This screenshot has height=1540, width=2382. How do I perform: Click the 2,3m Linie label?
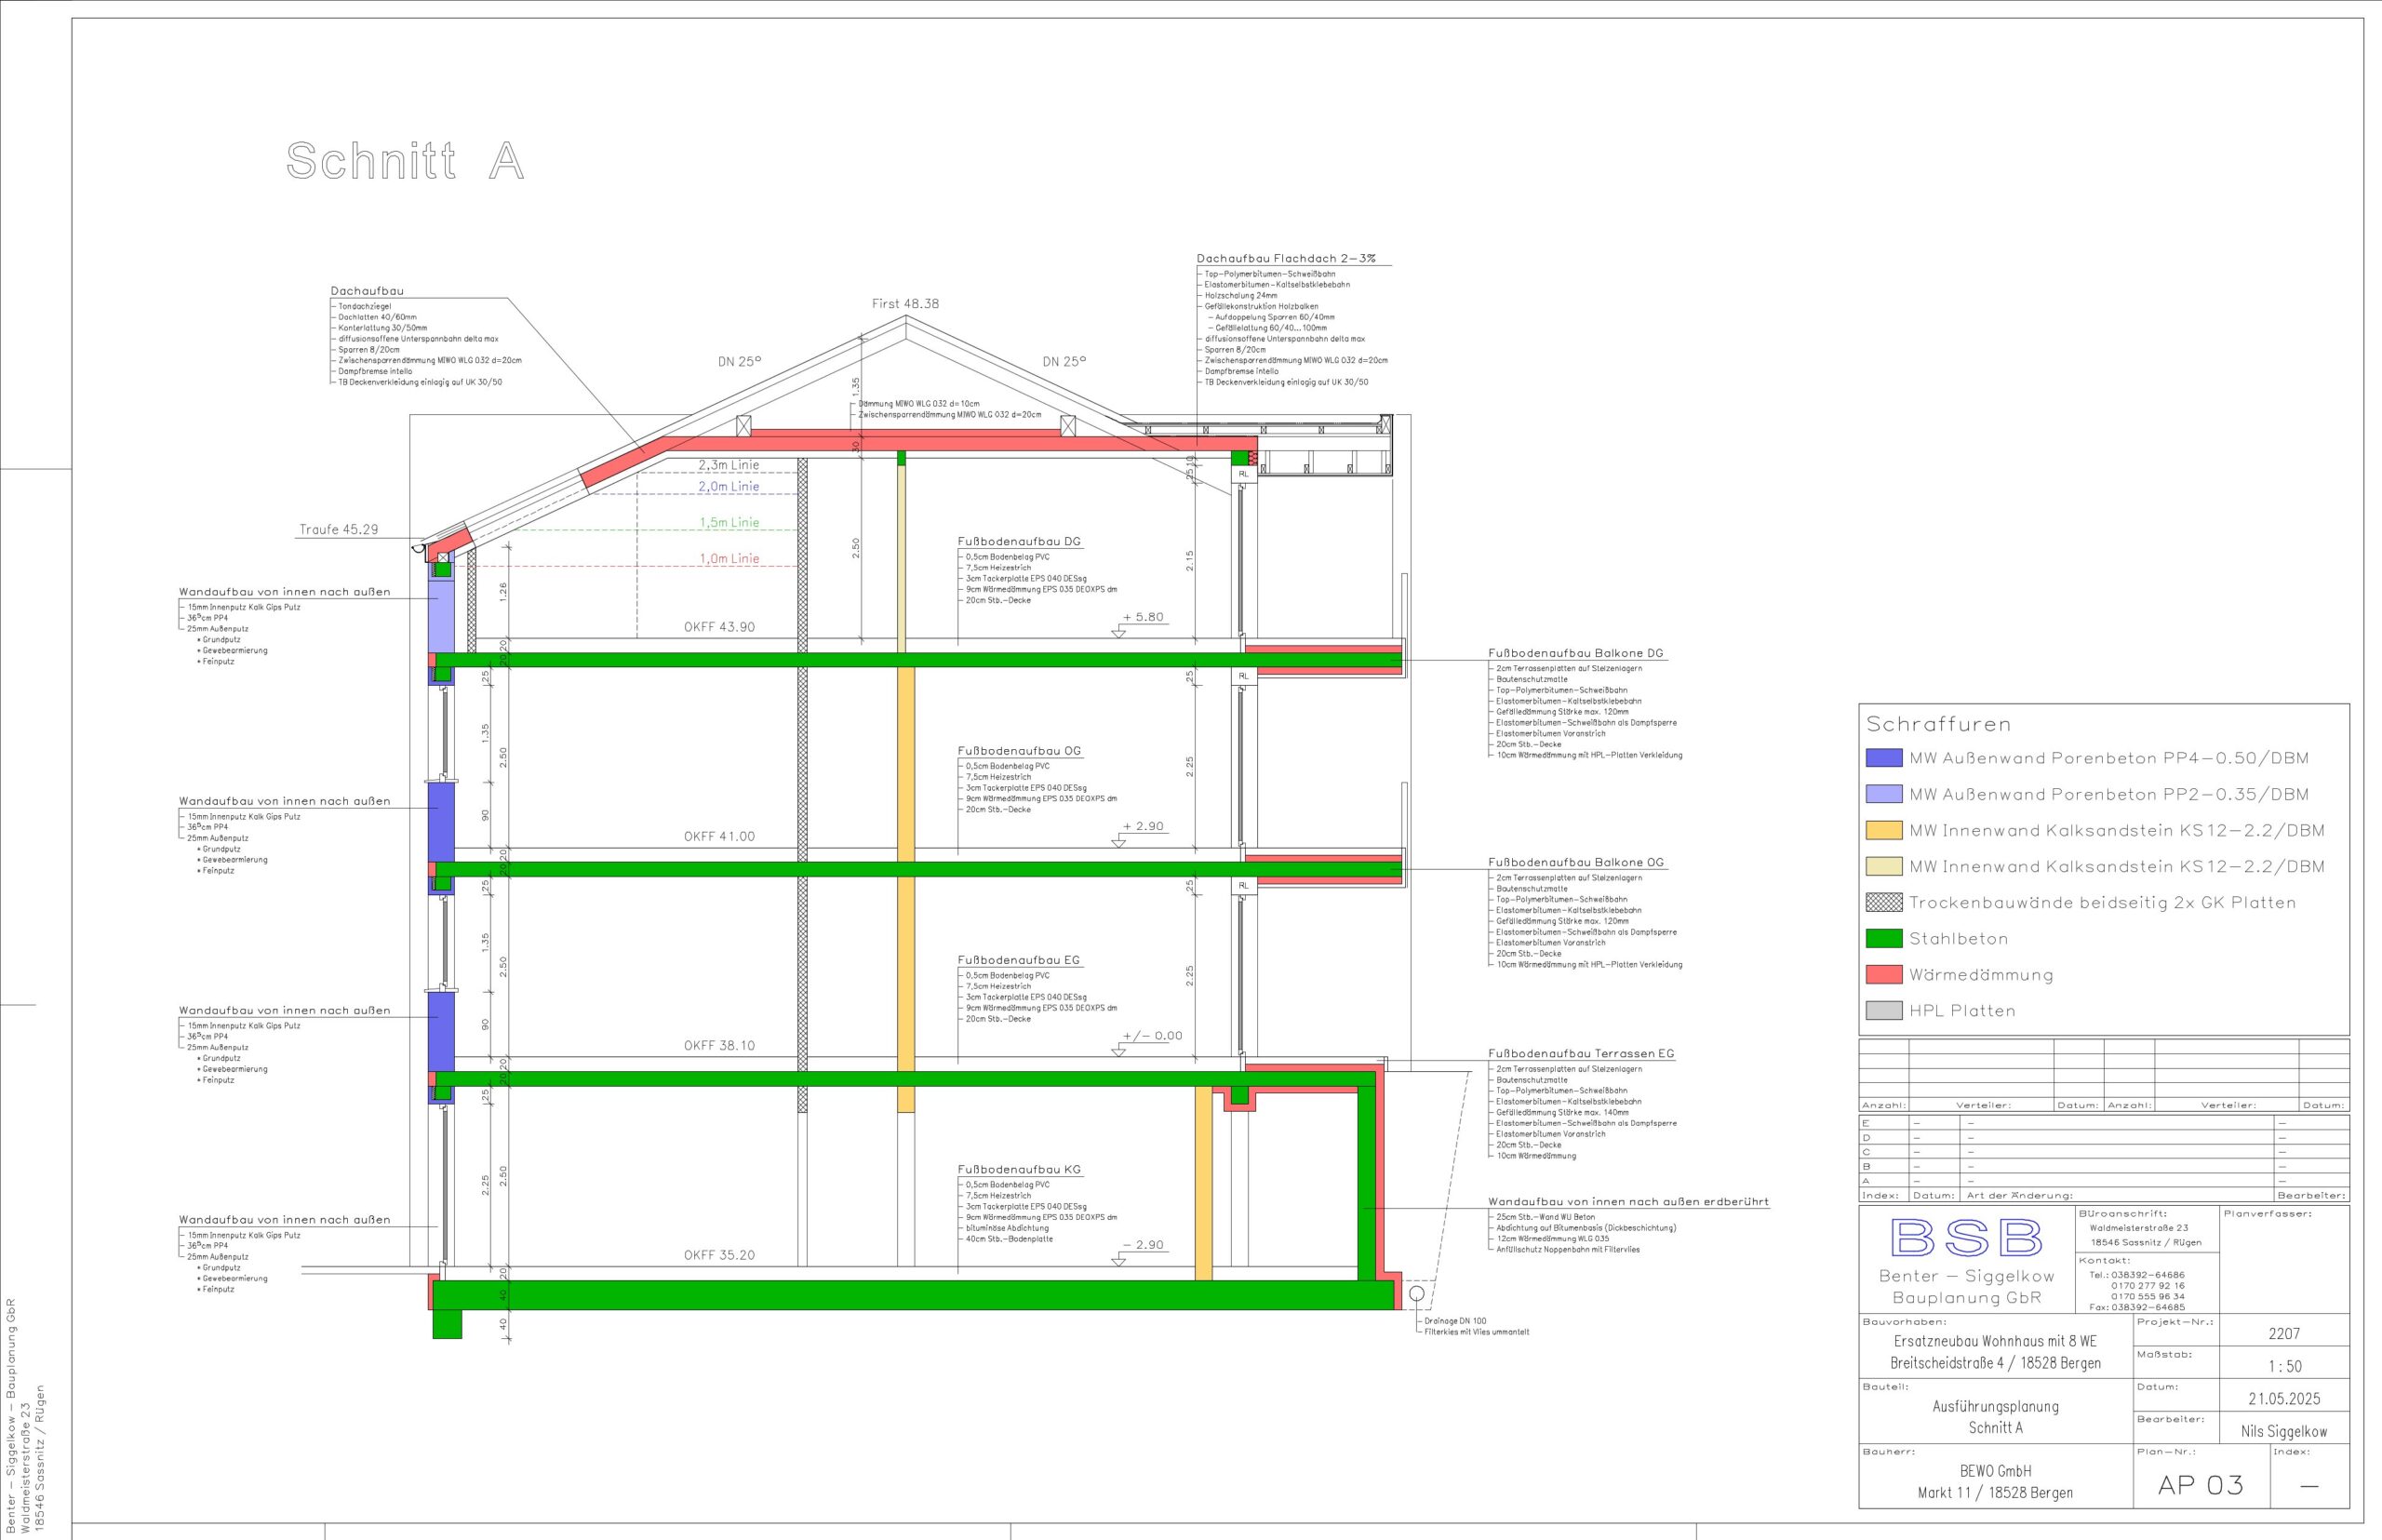[728, 465]
